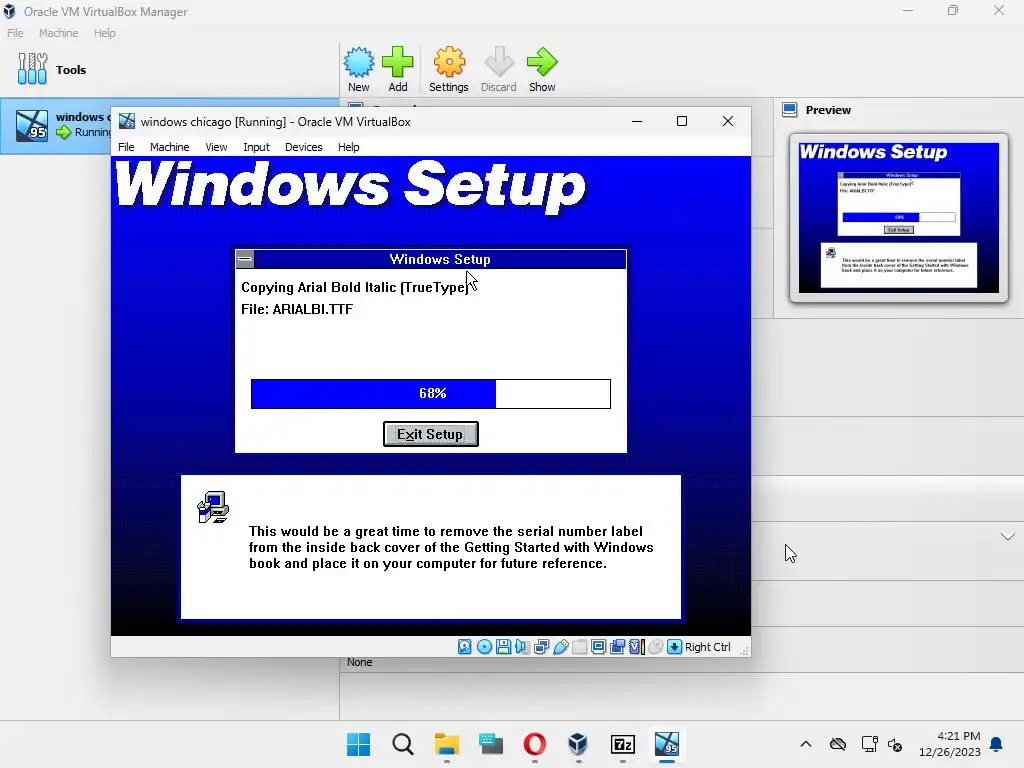Open Machine menu in VirtualBox Manager
Screen dimensions: 1024x768
(x=58, y=33)
